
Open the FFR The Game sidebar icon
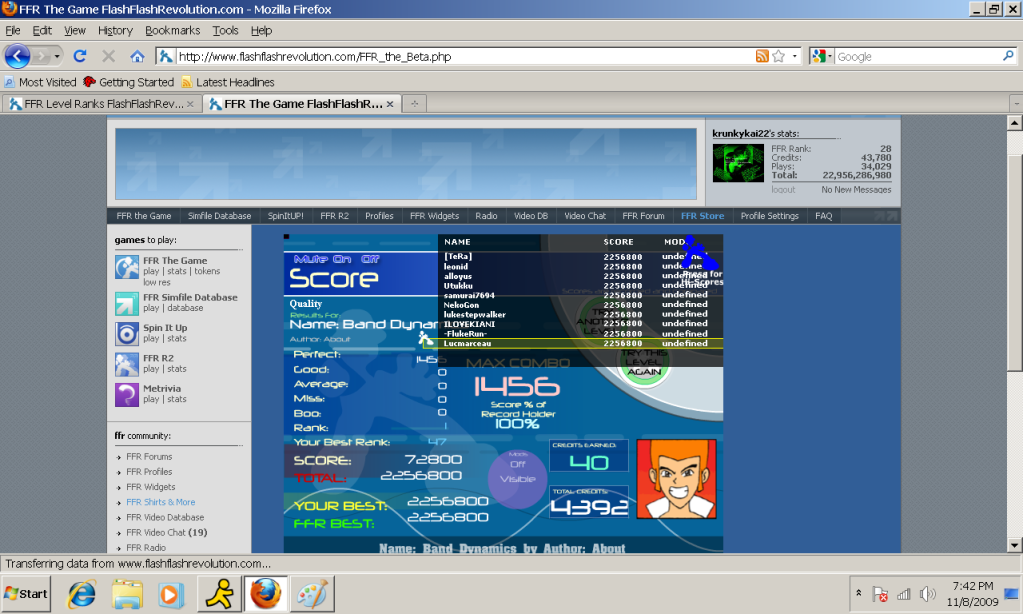127,267
